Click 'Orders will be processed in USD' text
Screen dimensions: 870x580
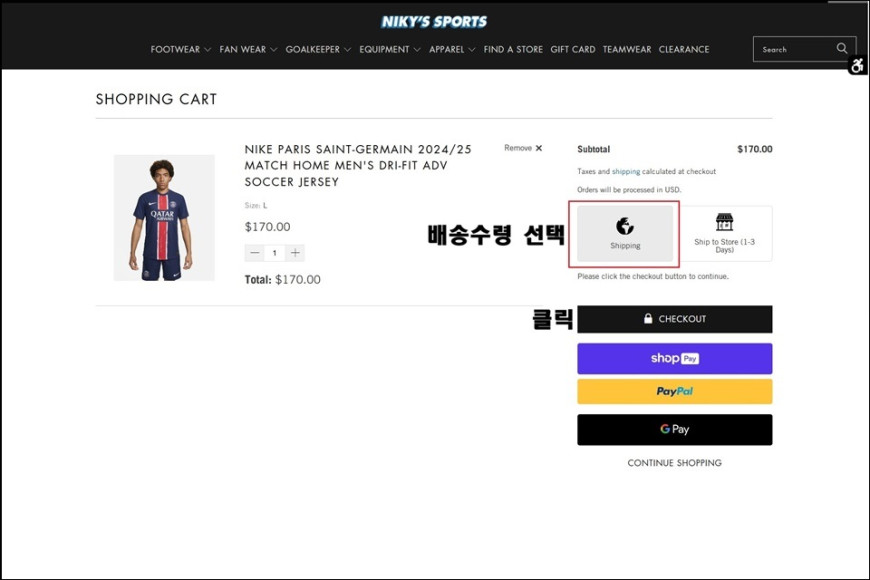[x=629, y=190]
